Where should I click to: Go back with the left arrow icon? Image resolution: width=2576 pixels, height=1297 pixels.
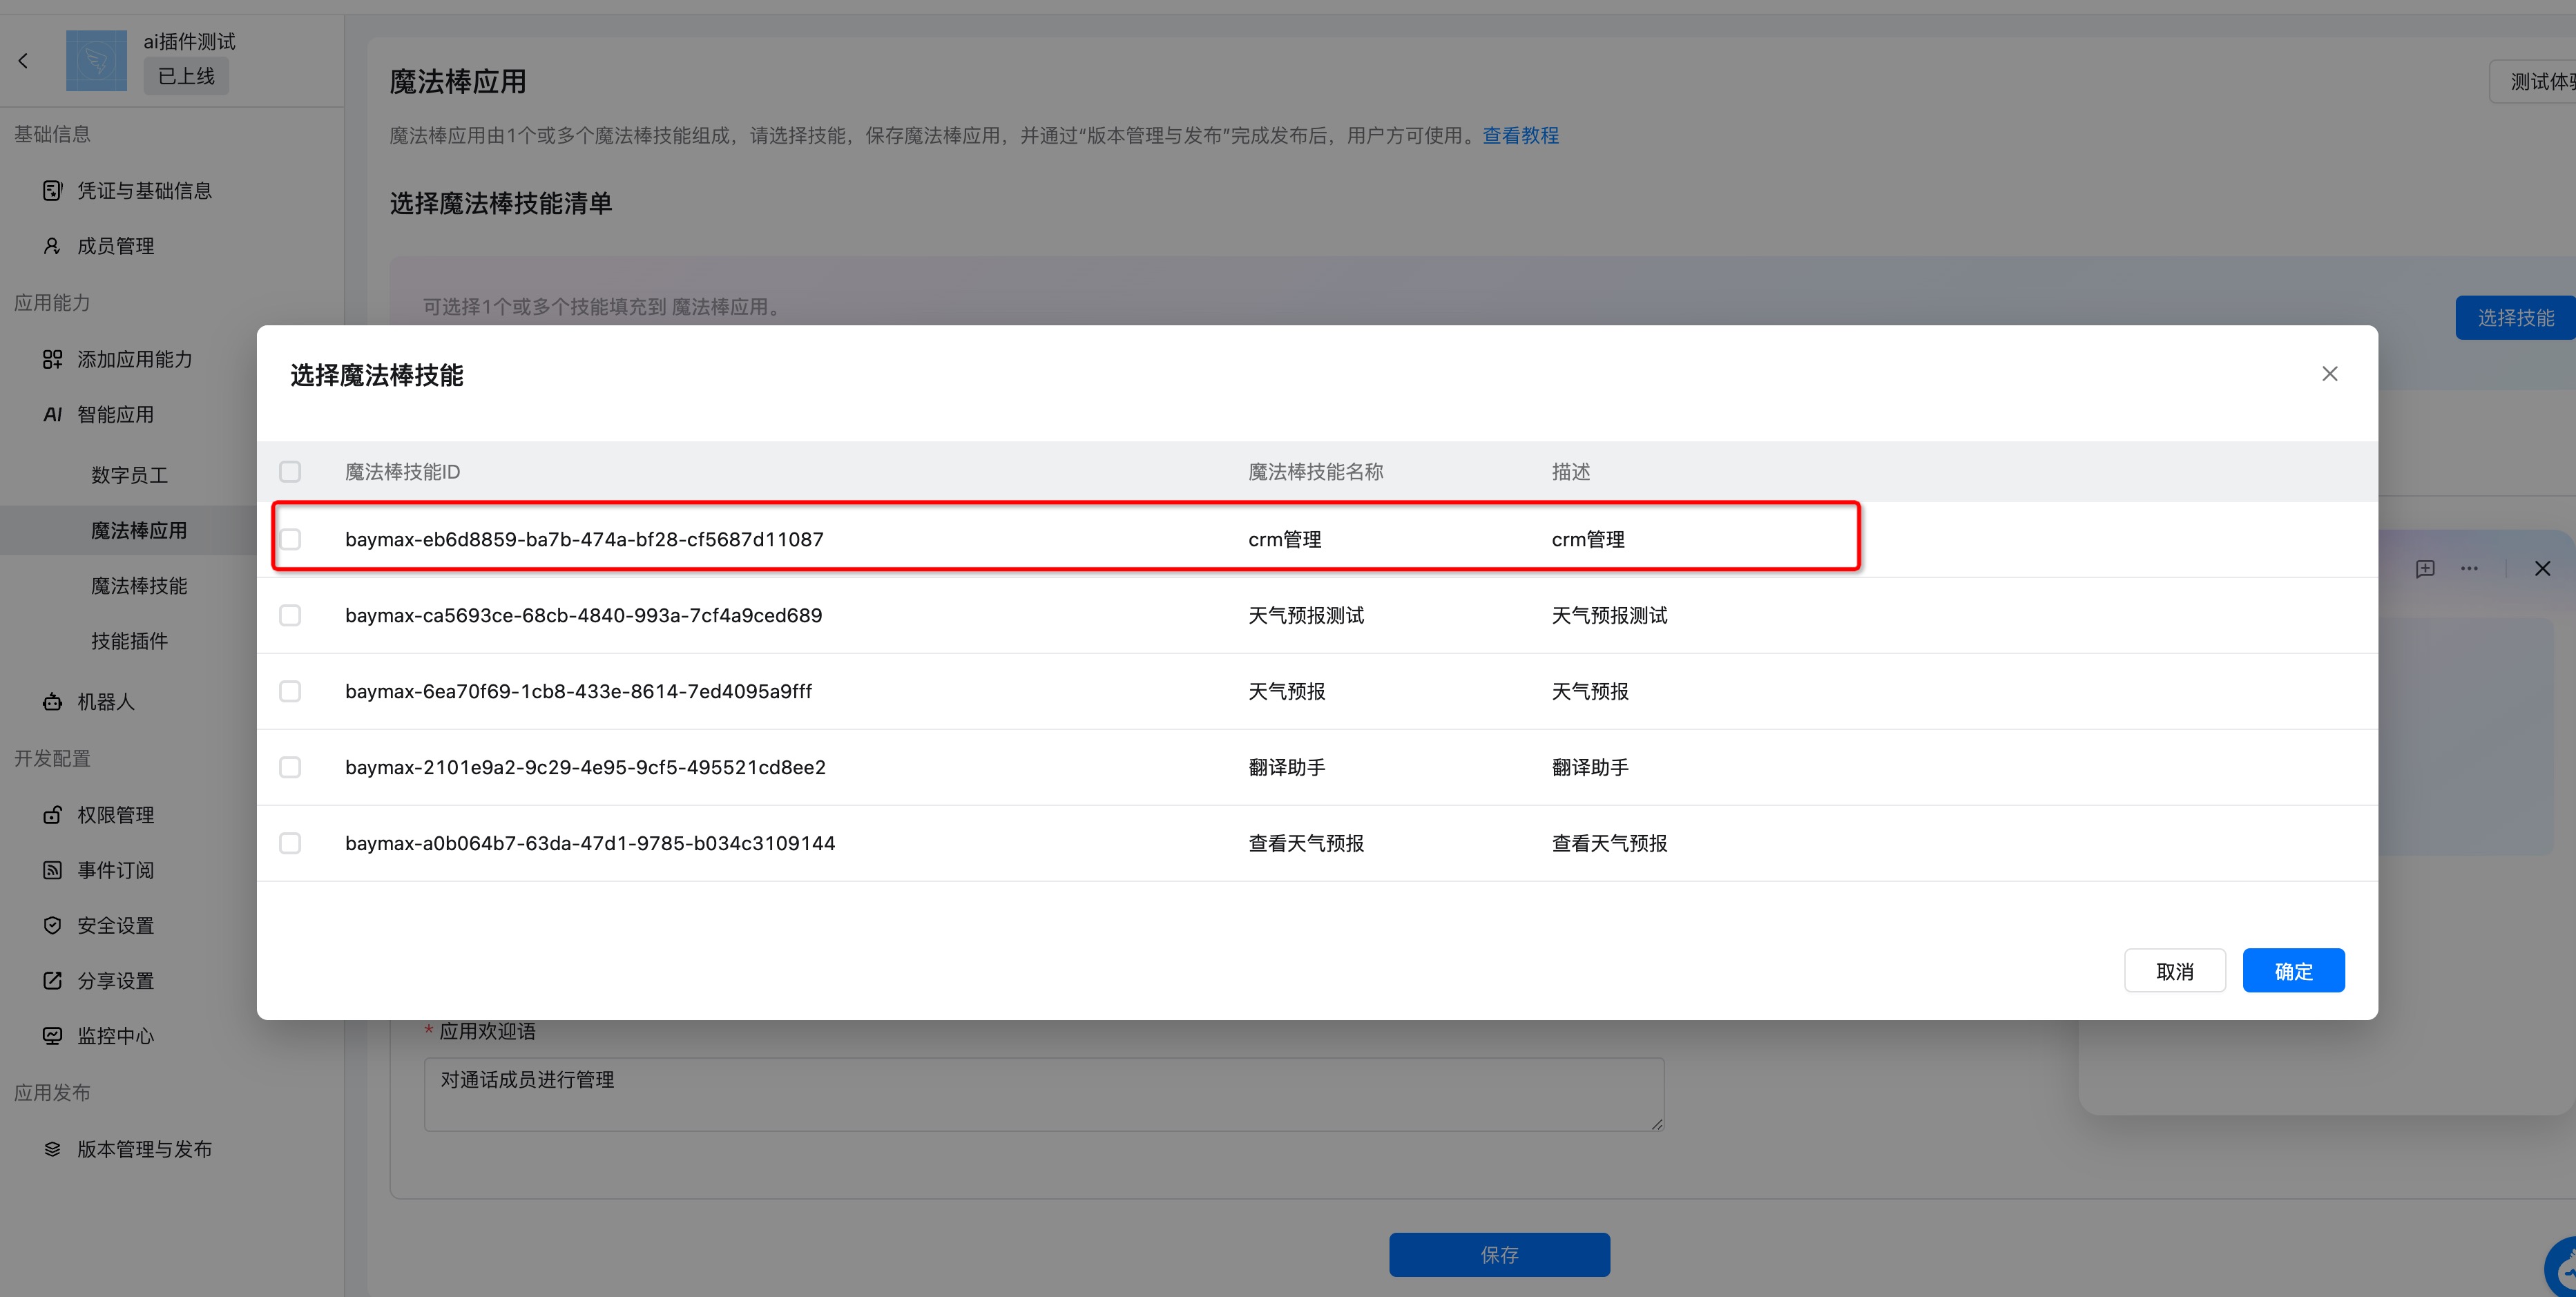(x=23, y=61)
